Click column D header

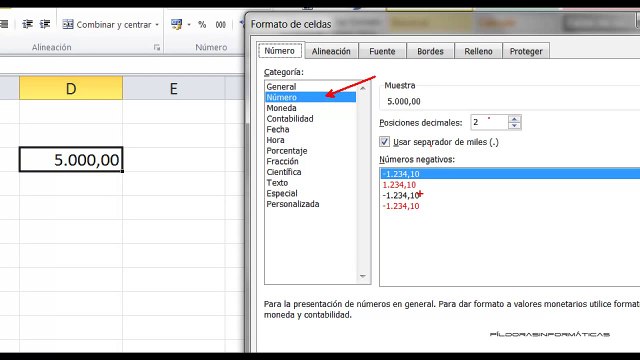pyautogui.click(x=71, y=88)
